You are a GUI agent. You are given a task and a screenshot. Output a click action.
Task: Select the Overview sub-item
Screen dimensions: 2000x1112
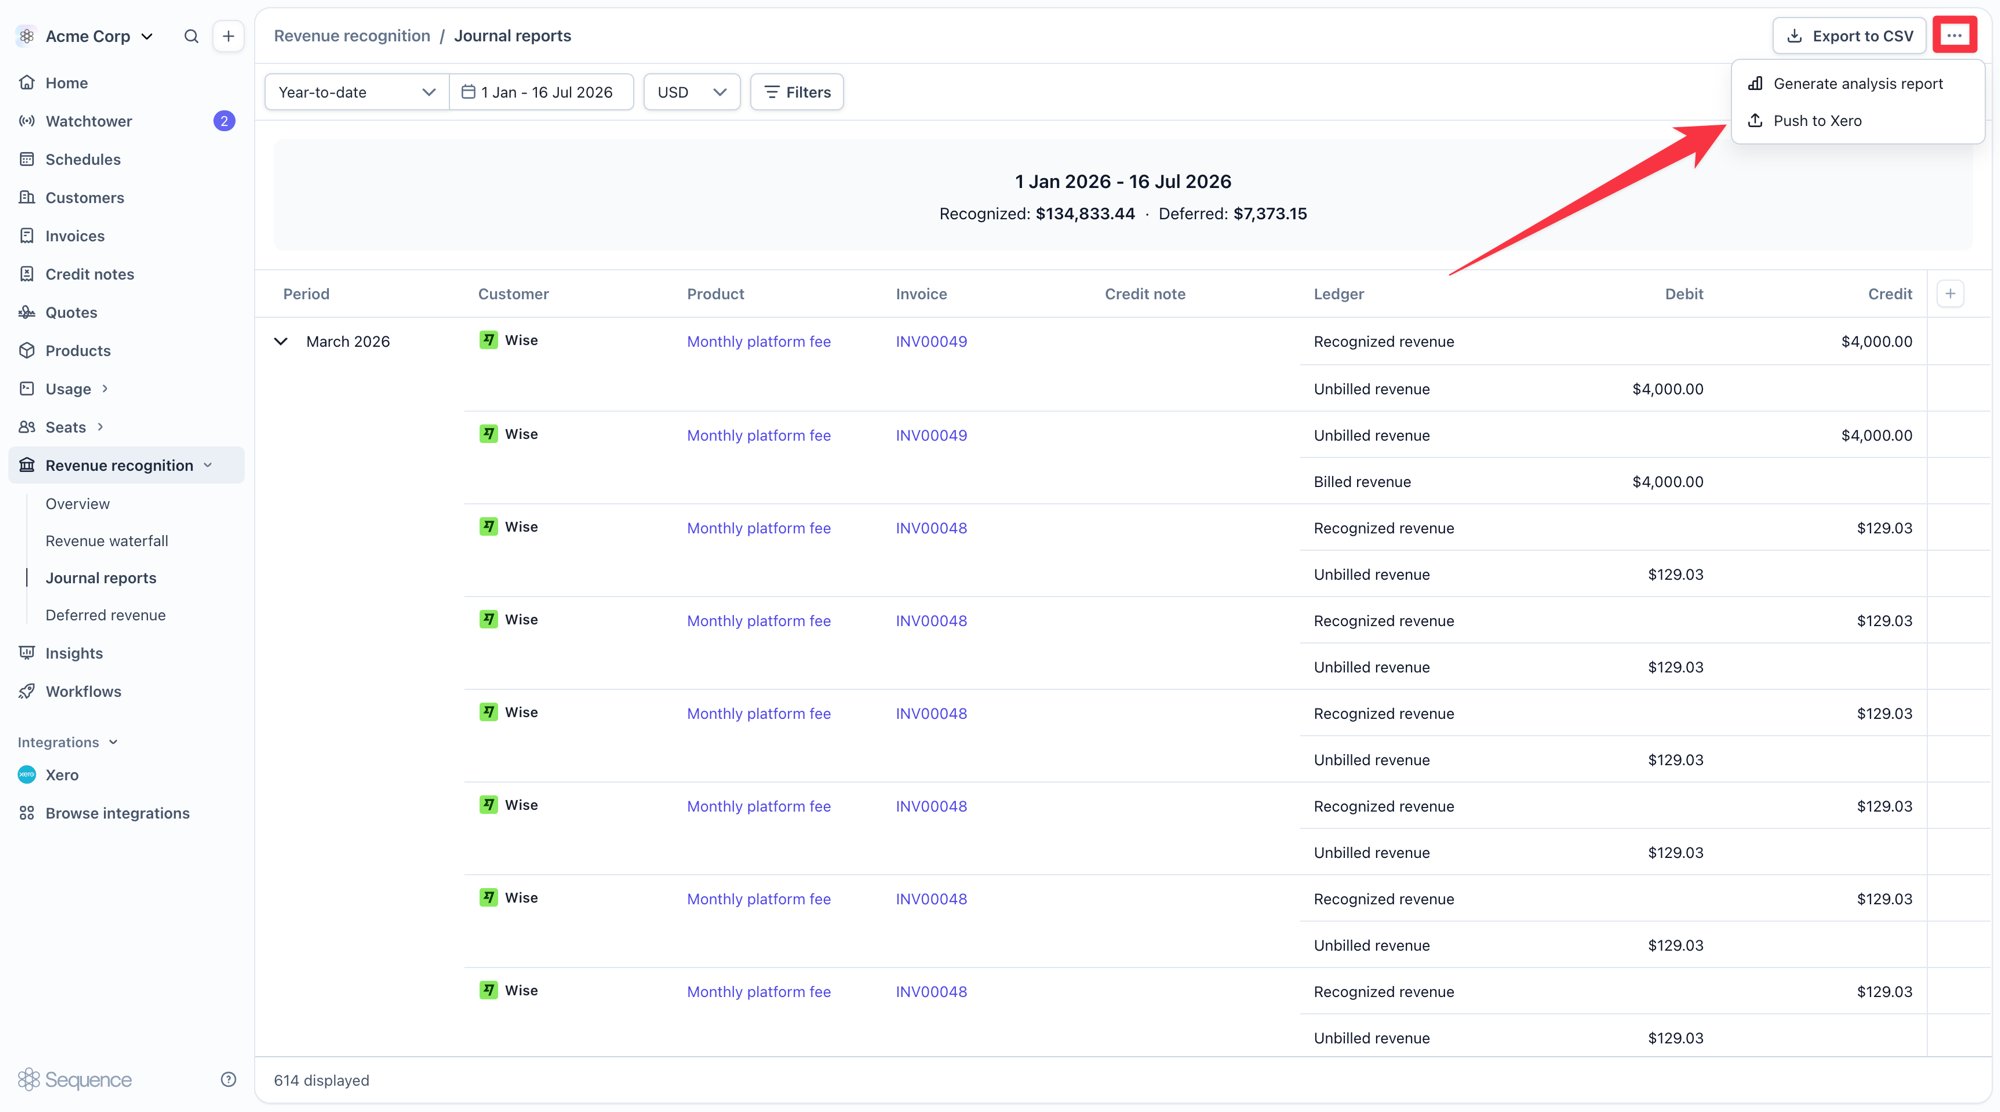point(77,504)
